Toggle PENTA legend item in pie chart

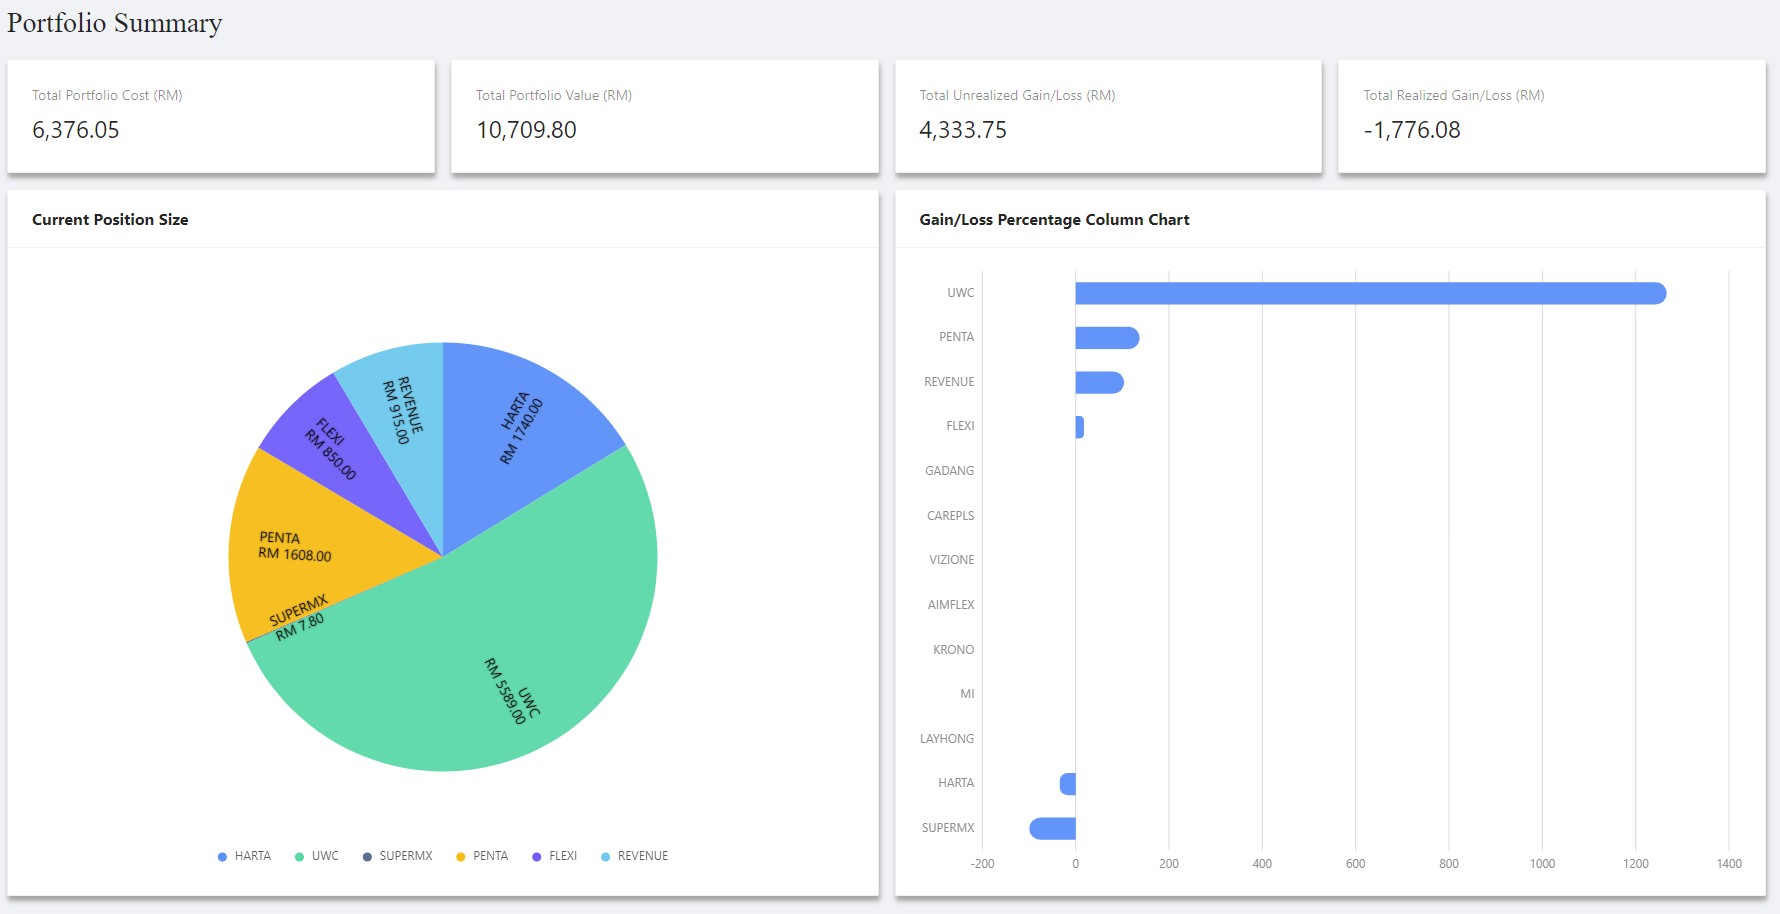click(482, 856)
